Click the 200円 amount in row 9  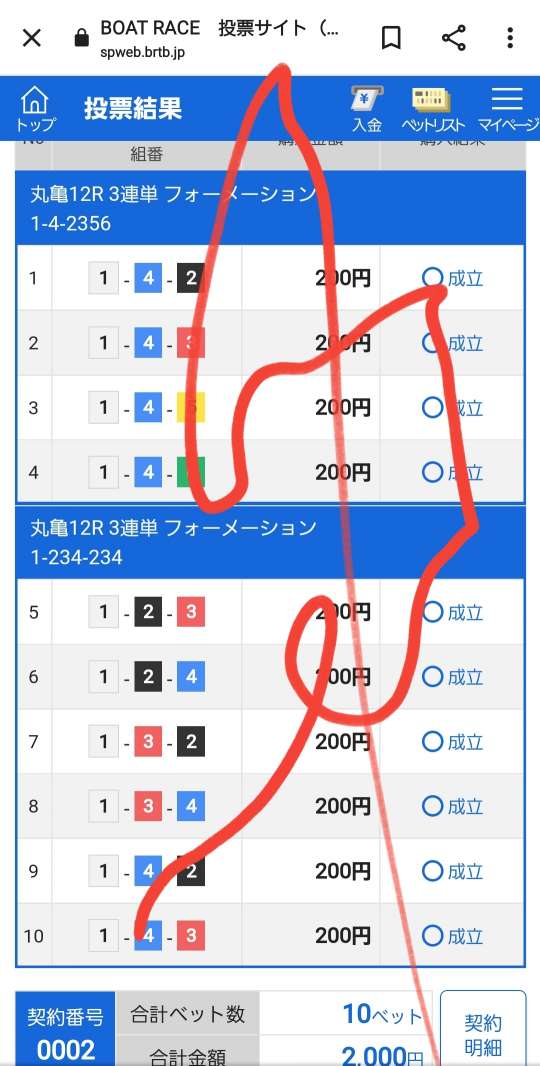[x=343, y=871]
